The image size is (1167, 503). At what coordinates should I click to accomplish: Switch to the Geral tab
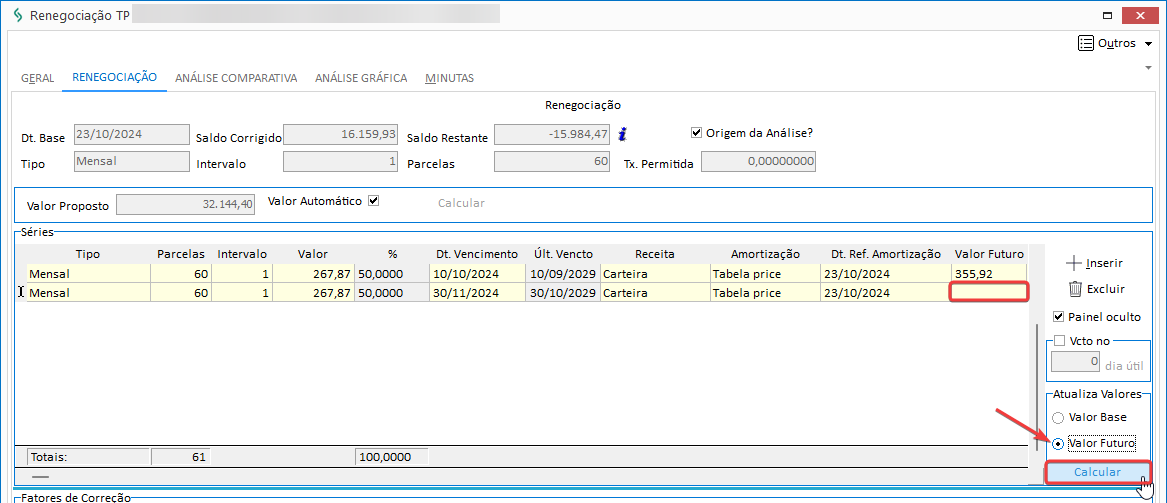coord(37,78)
